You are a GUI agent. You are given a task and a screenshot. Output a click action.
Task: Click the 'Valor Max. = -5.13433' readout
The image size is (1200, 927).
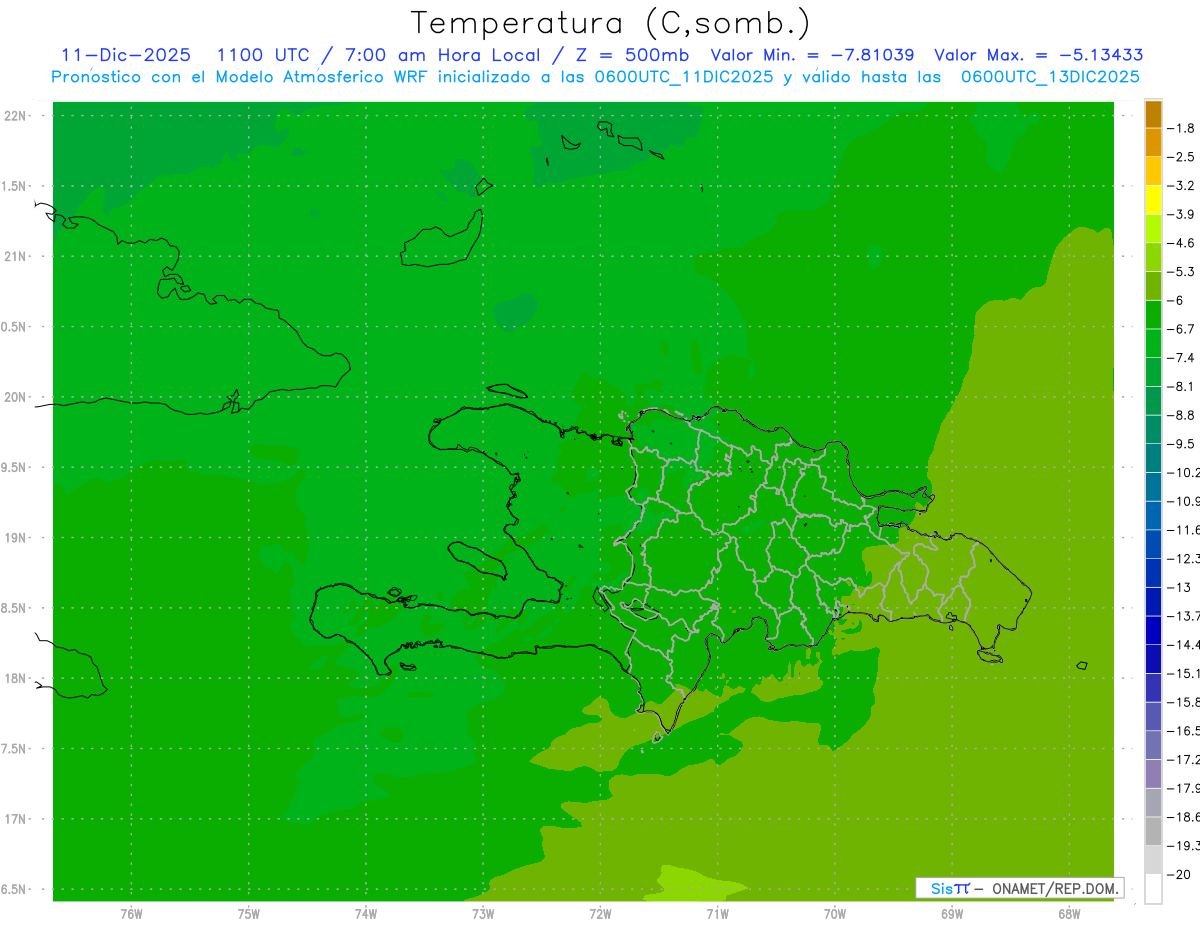(1038, 55)
